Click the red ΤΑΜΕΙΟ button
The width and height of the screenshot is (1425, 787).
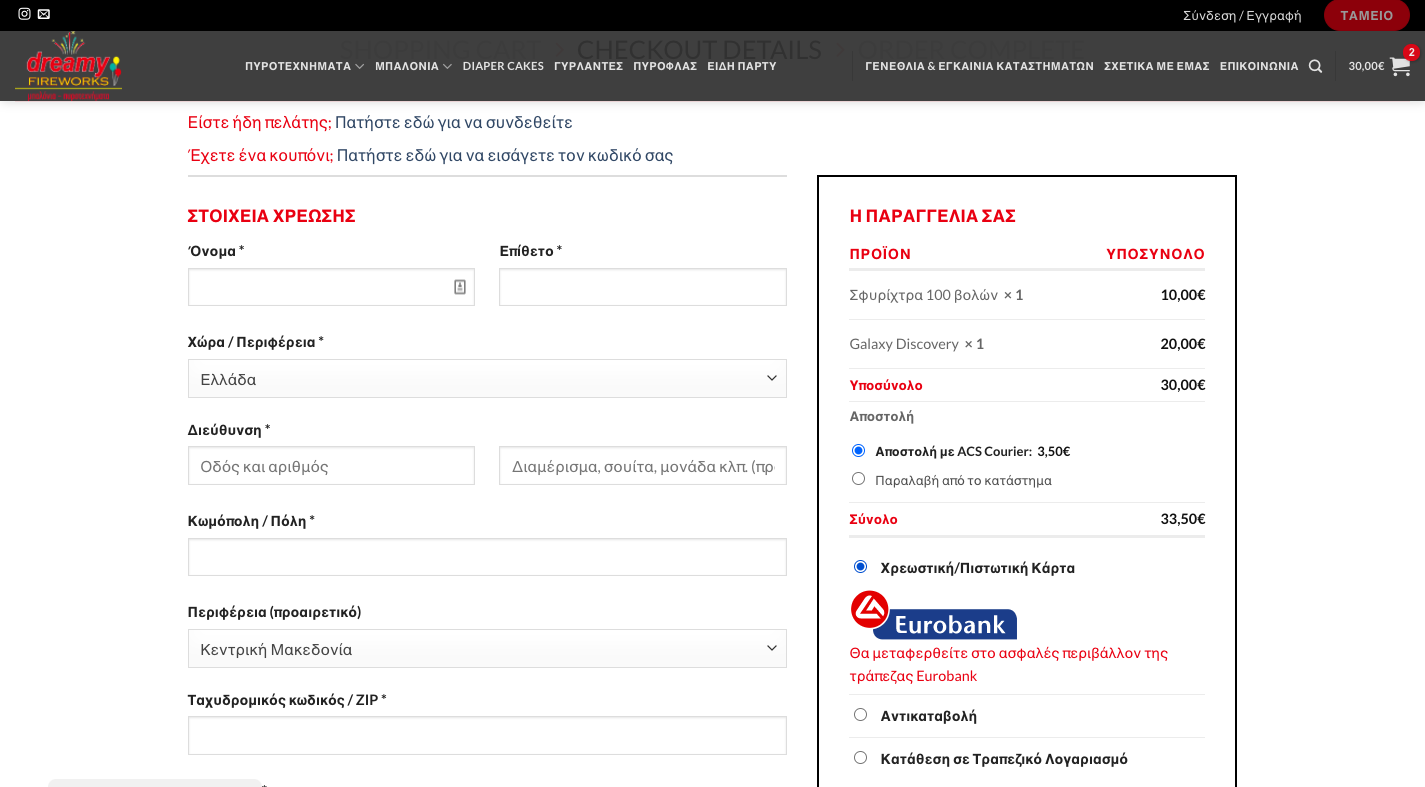click(1366, 15)
